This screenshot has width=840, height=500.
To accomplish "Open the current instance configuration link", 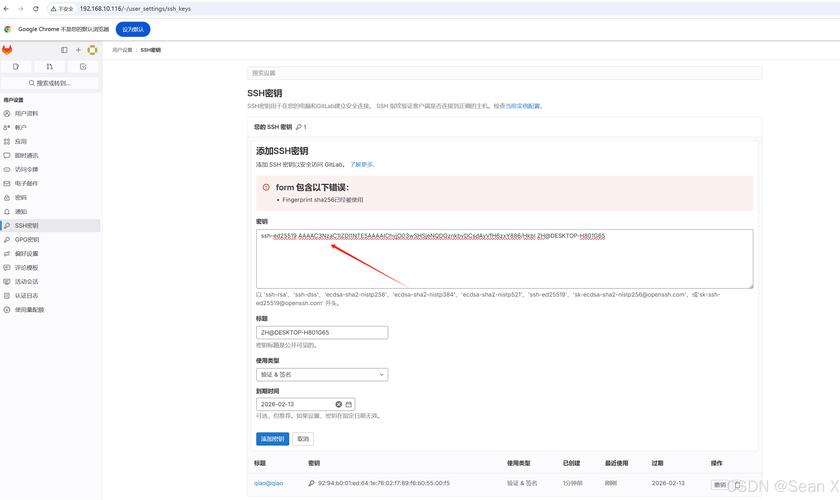I will 523,106.
